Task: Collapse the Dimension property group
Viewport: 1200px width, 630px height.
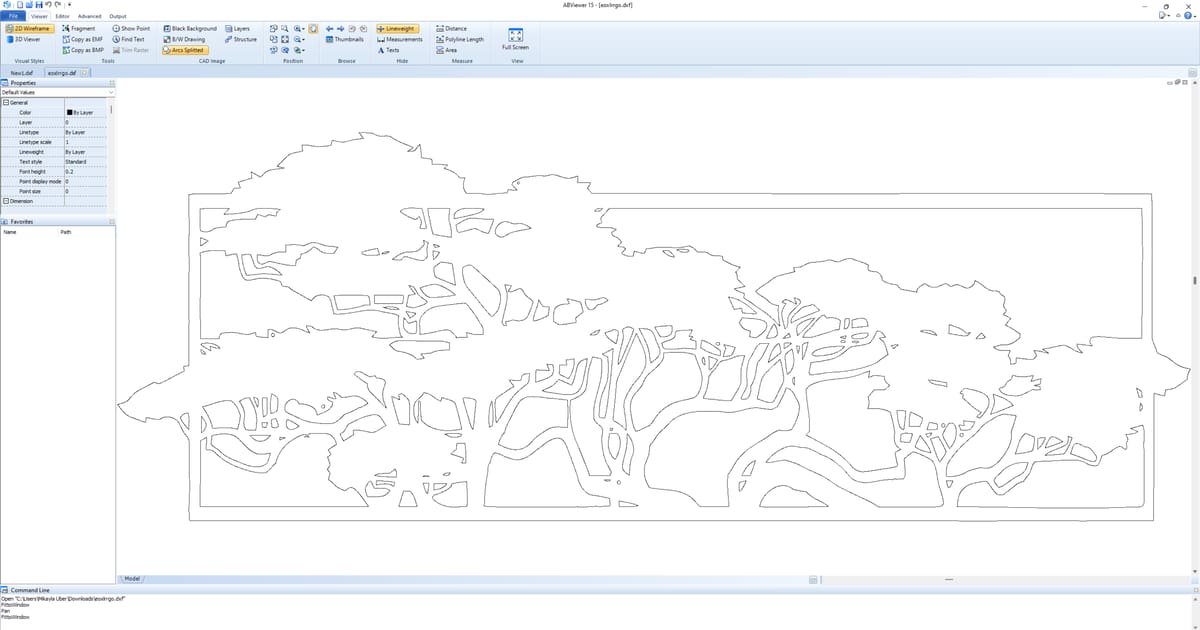Action: [5, 201]
